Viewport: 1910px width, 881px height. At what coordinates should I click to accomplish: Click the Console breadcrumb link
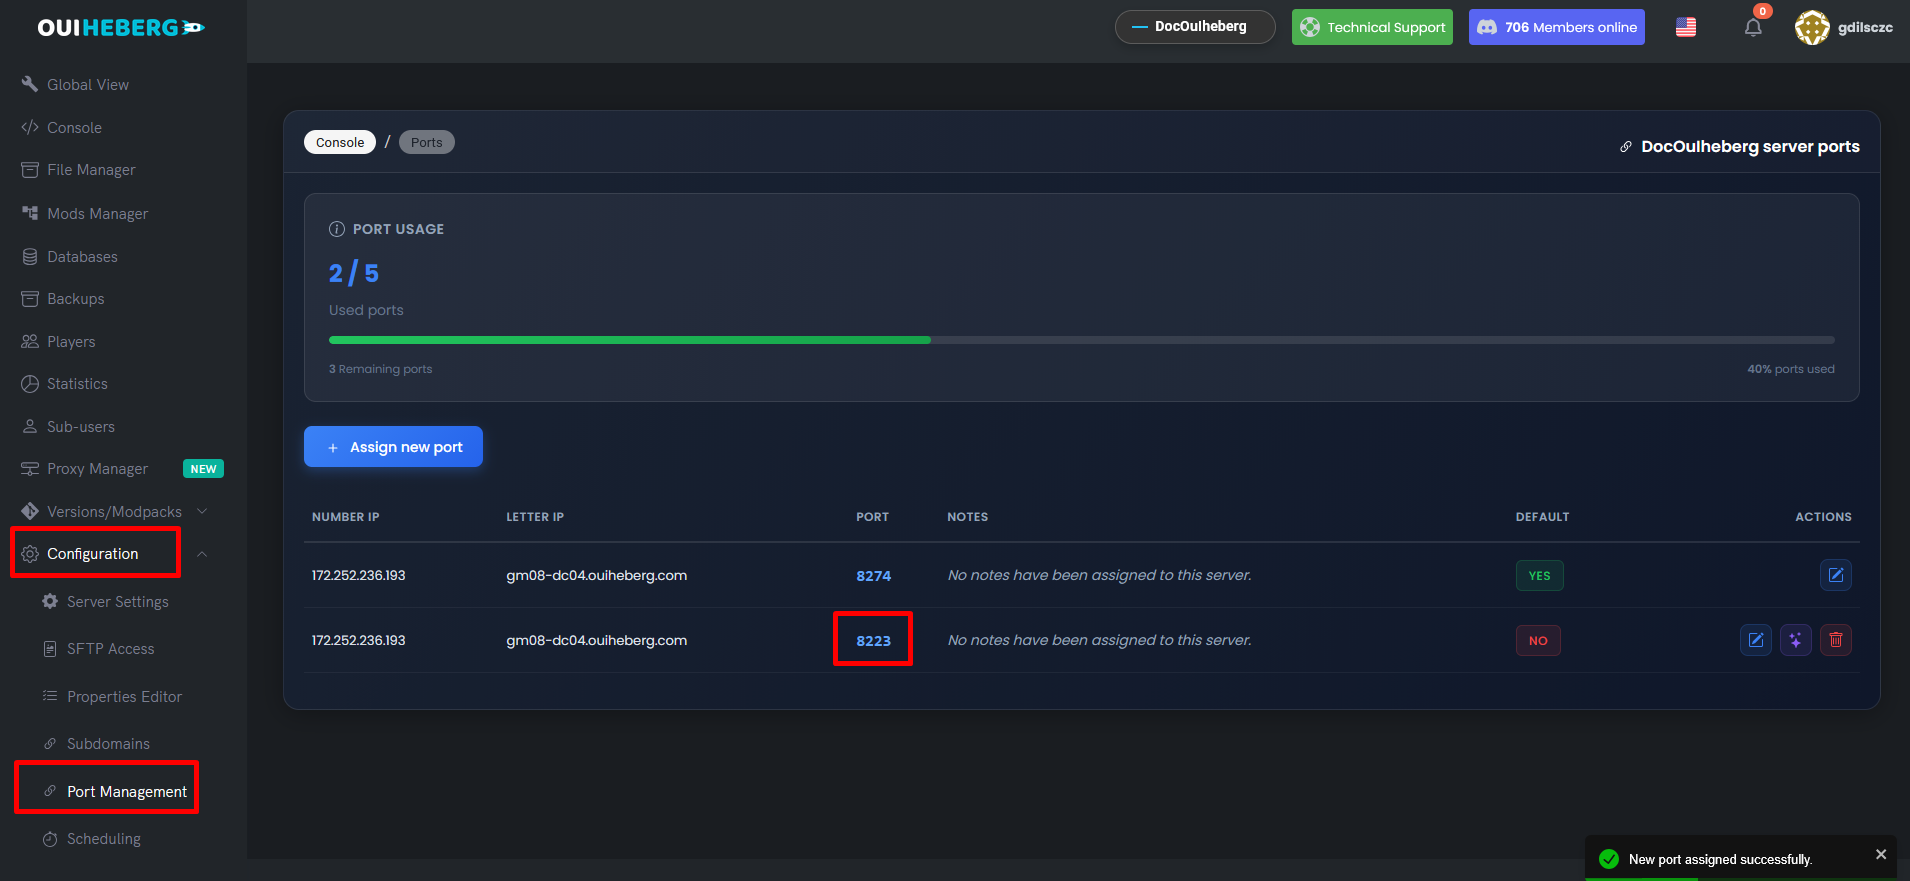pyautogui.click(x=340, y=142)
